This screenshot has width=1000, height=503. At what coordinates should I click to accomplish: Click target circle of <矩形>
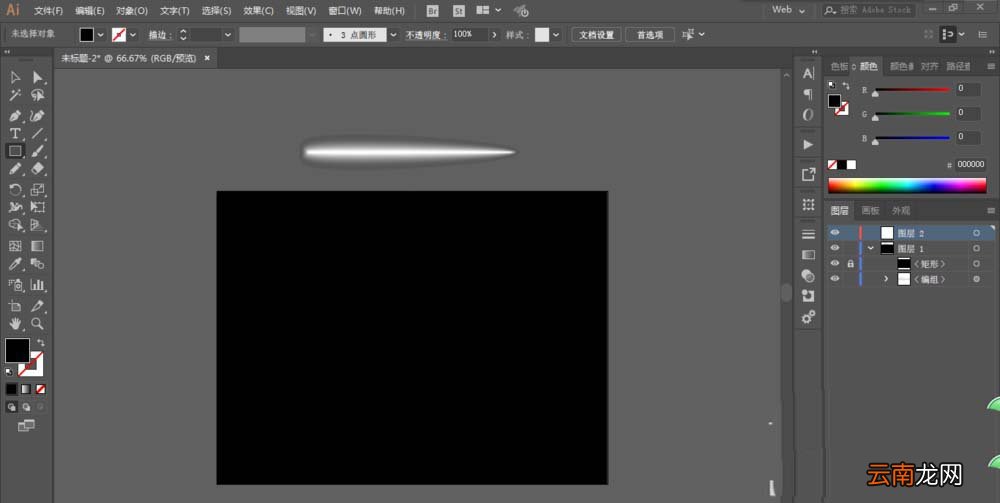point(976,264)
